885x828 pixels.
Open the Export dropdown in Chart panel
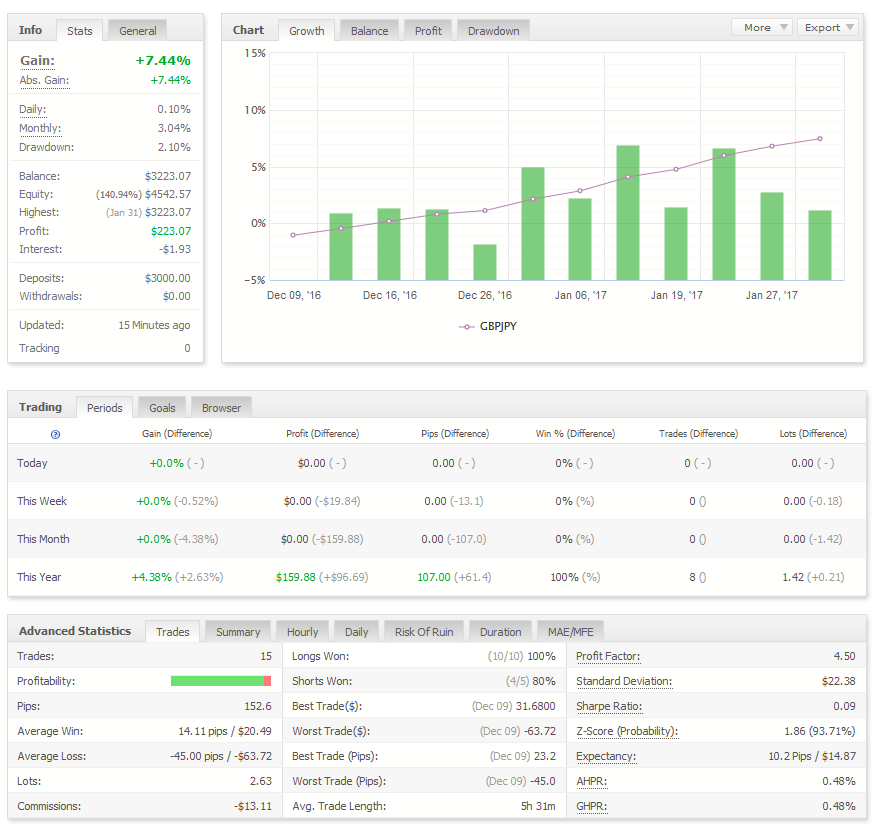point(827,27)
